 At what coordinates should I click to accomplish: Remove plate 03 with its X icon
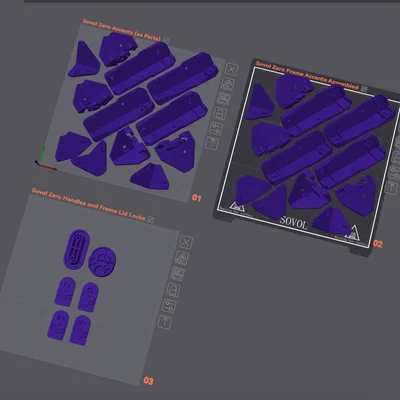(186, 242)
